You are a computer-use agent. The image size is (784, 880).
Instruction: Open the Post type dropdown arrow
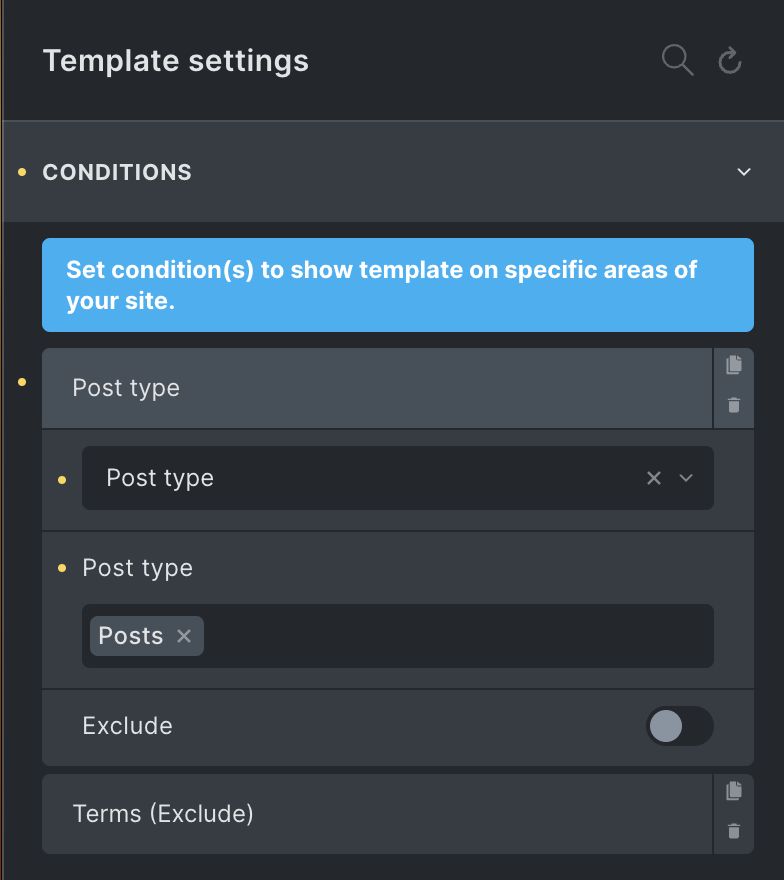(x=686, y=478)
